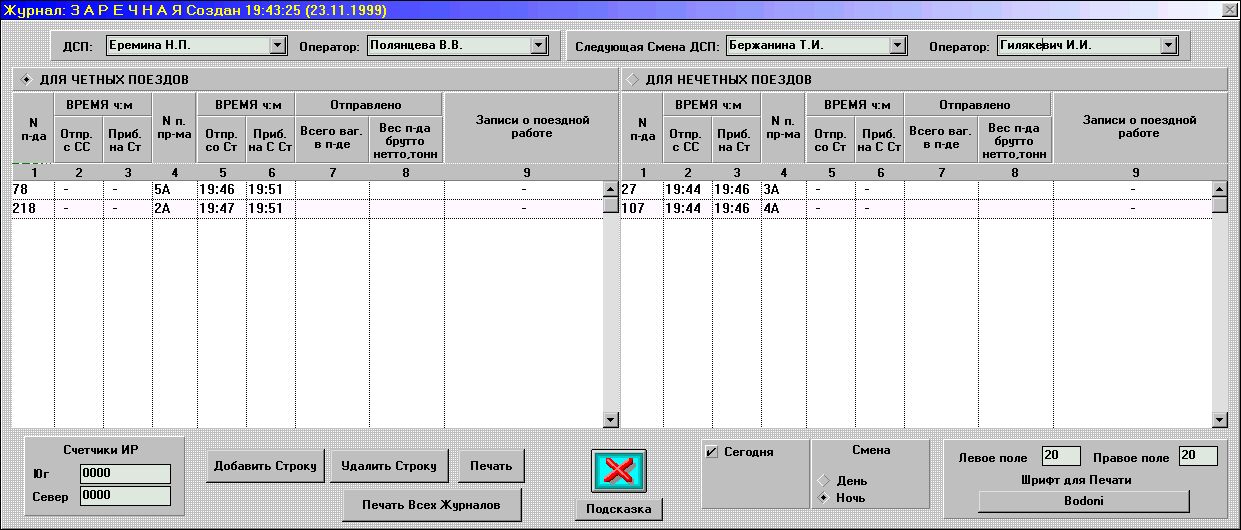Screen dimensions: 1241x530
Task: Click the Юг counter field
Action: [x=111, y=474]
